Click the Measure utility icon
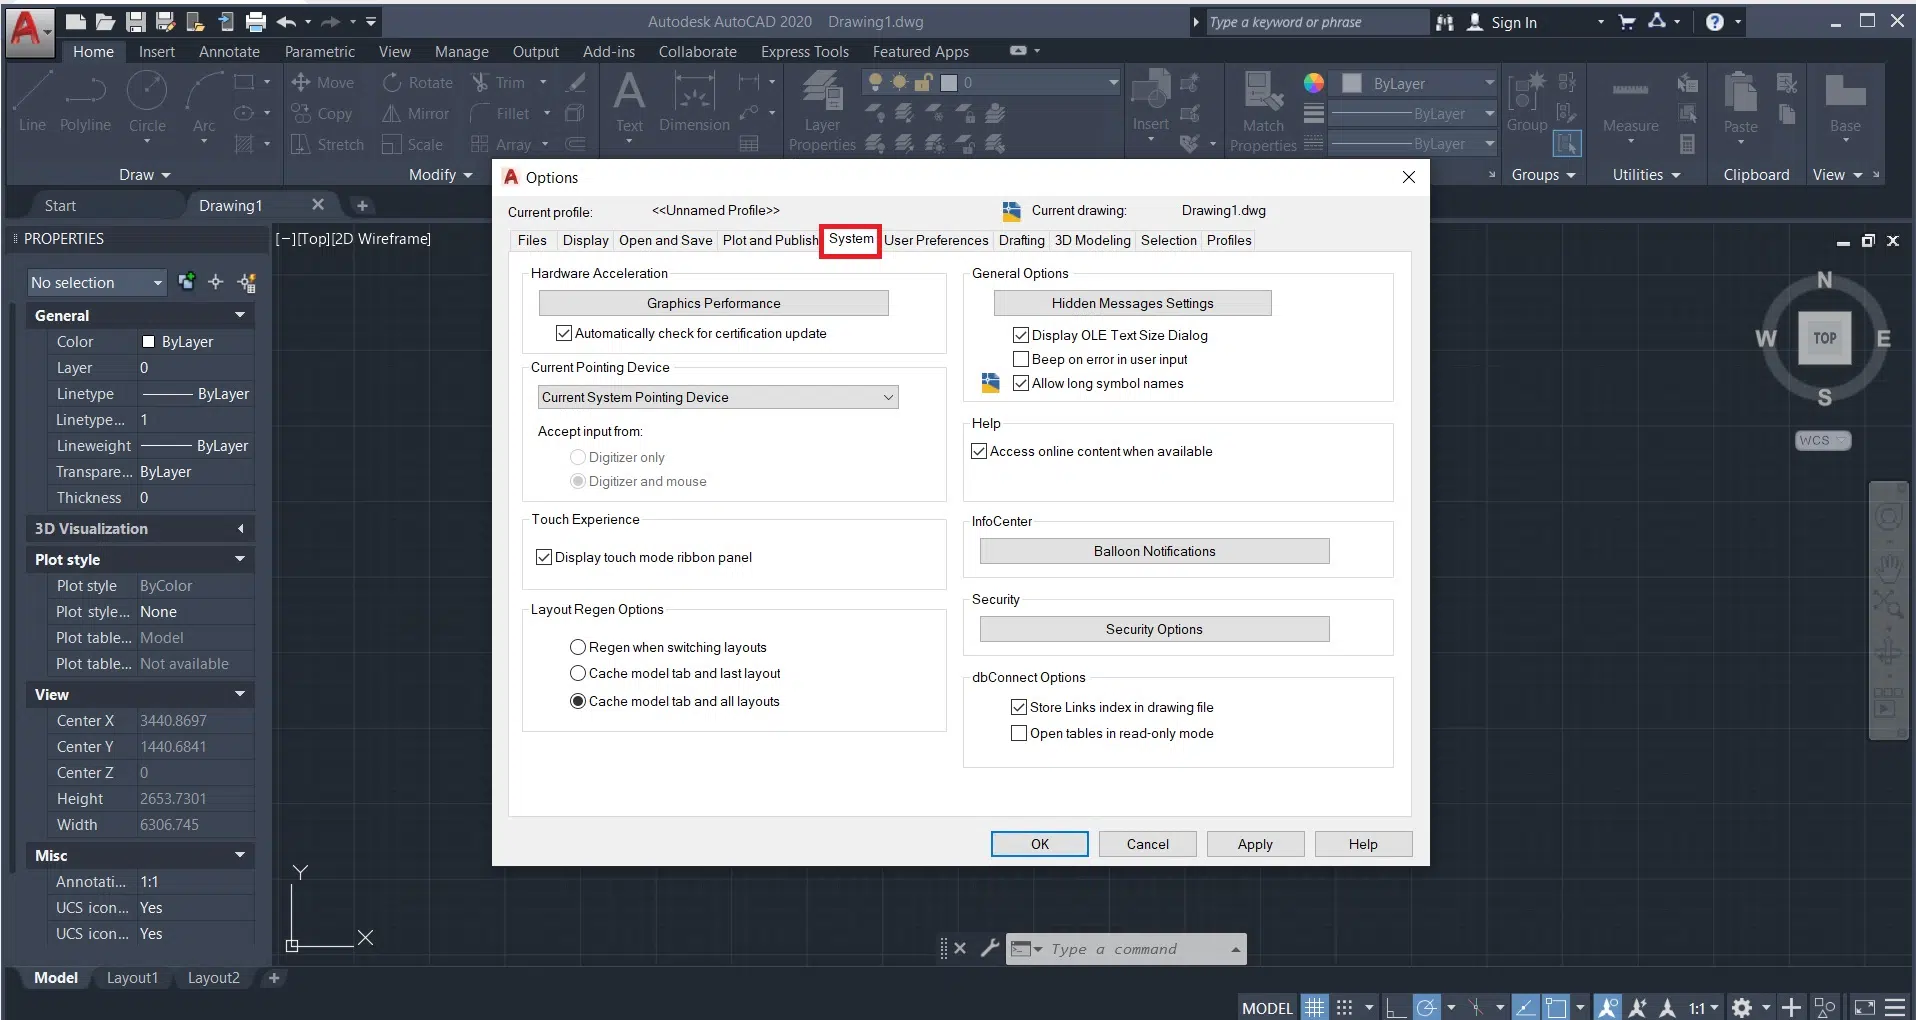The height and width of the screenshot is (1020, 1916). tap(1630, 93)
